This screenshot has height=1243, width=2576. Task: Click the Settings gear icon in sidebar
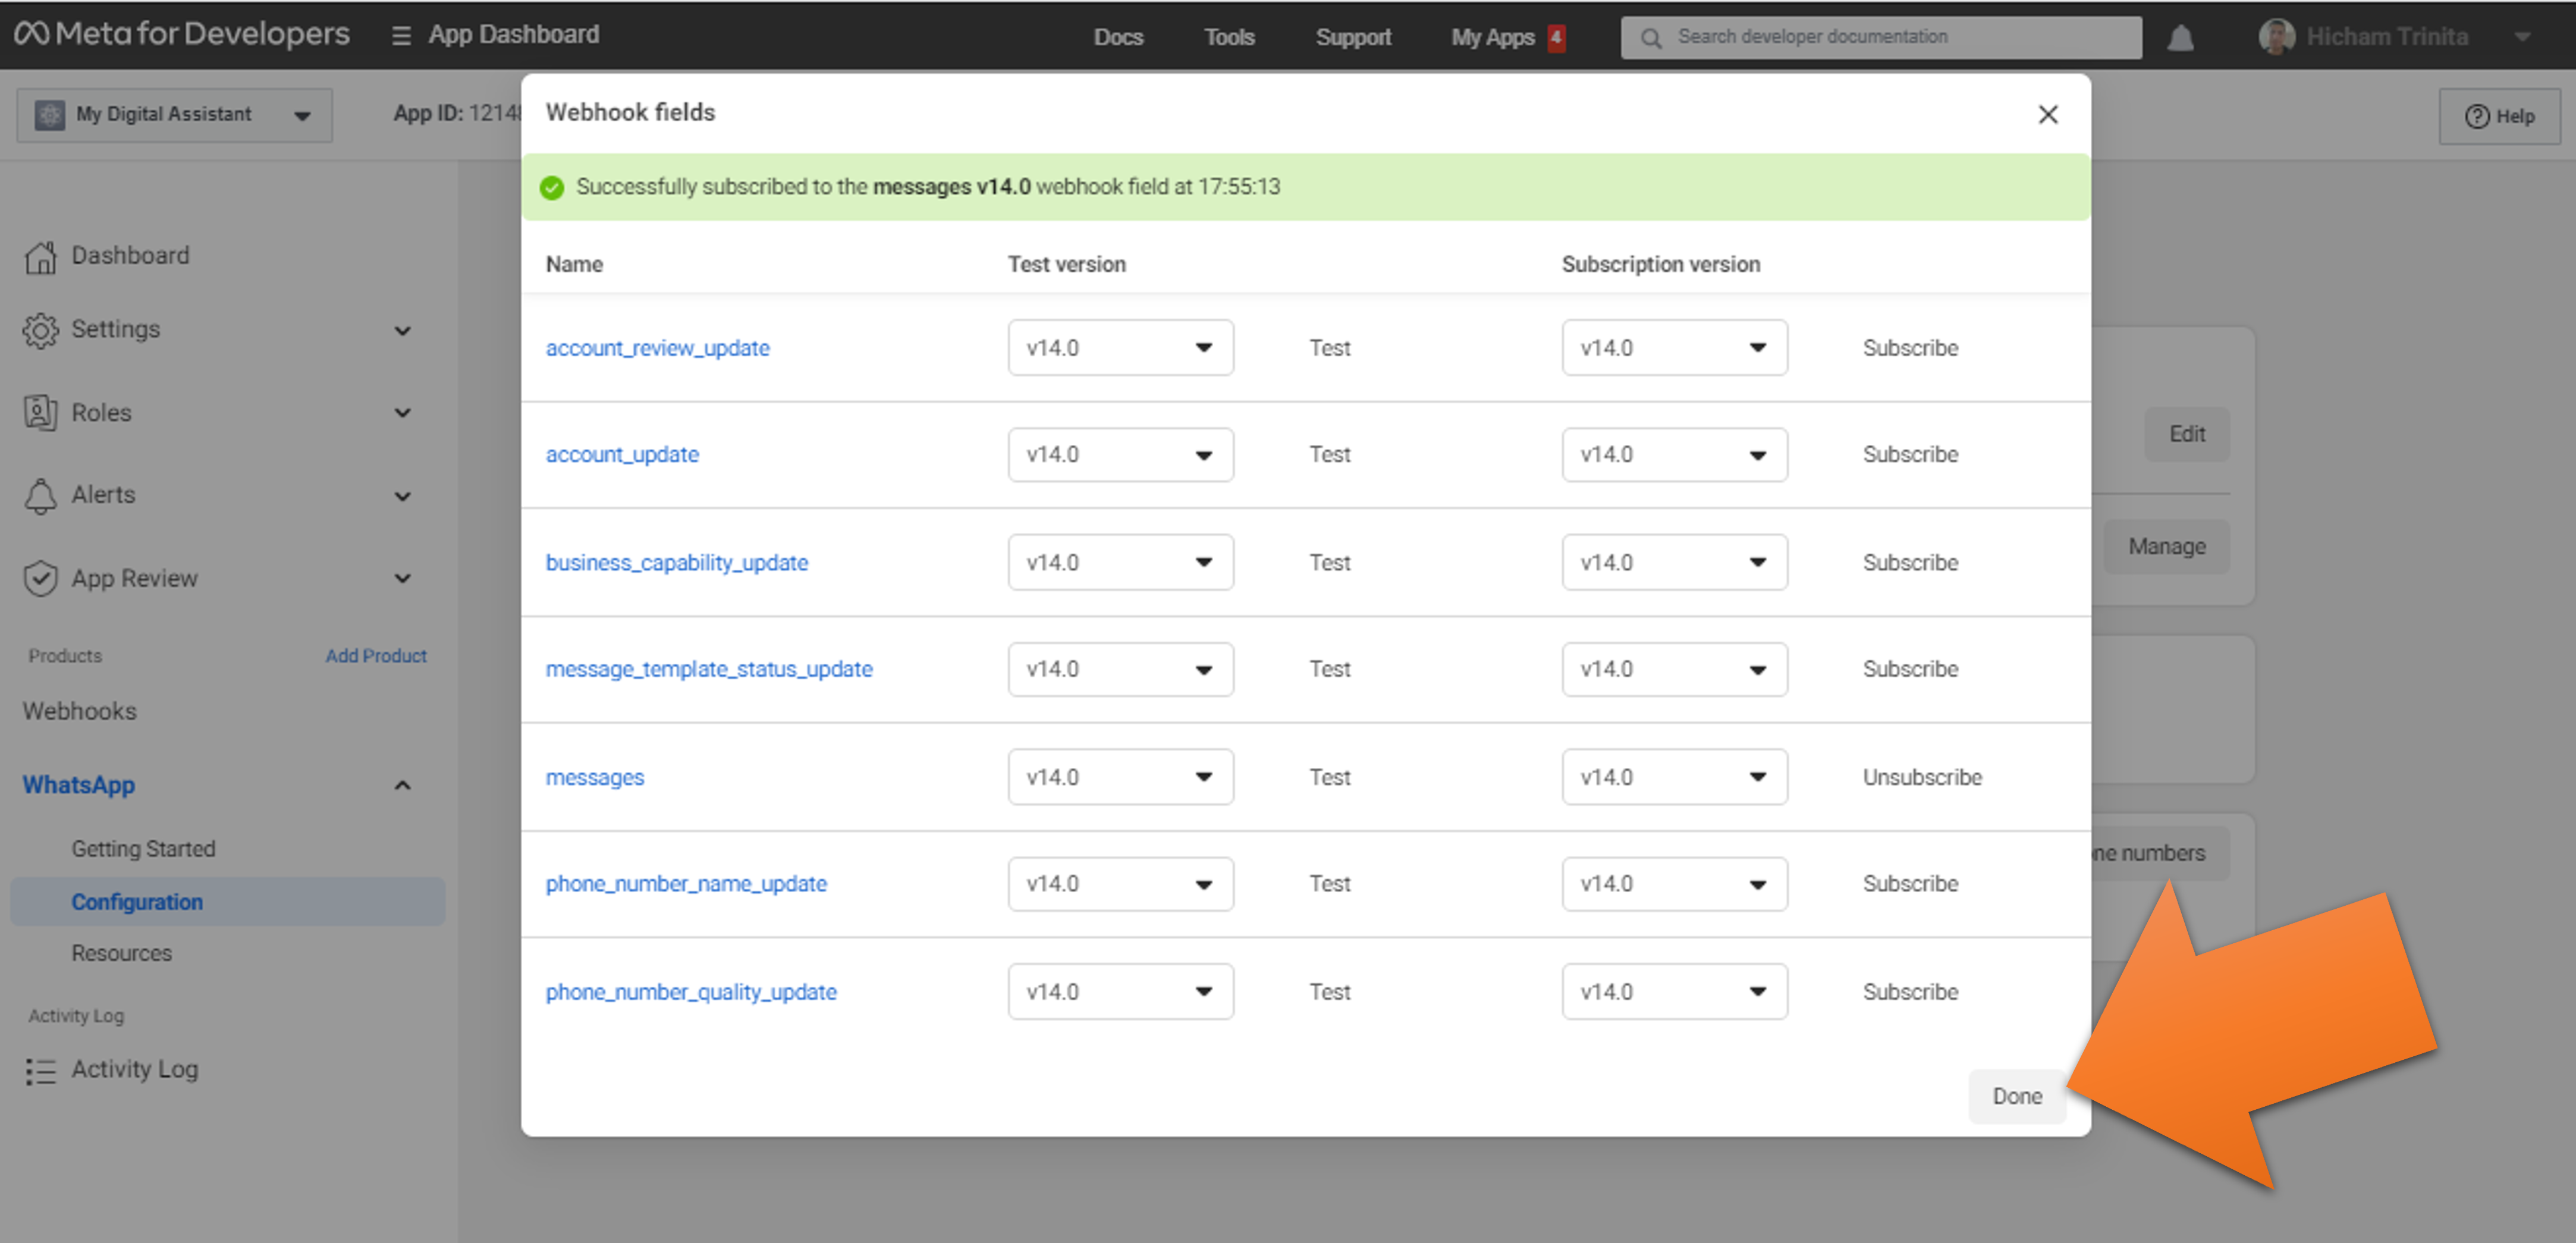[x=40, y=330]
